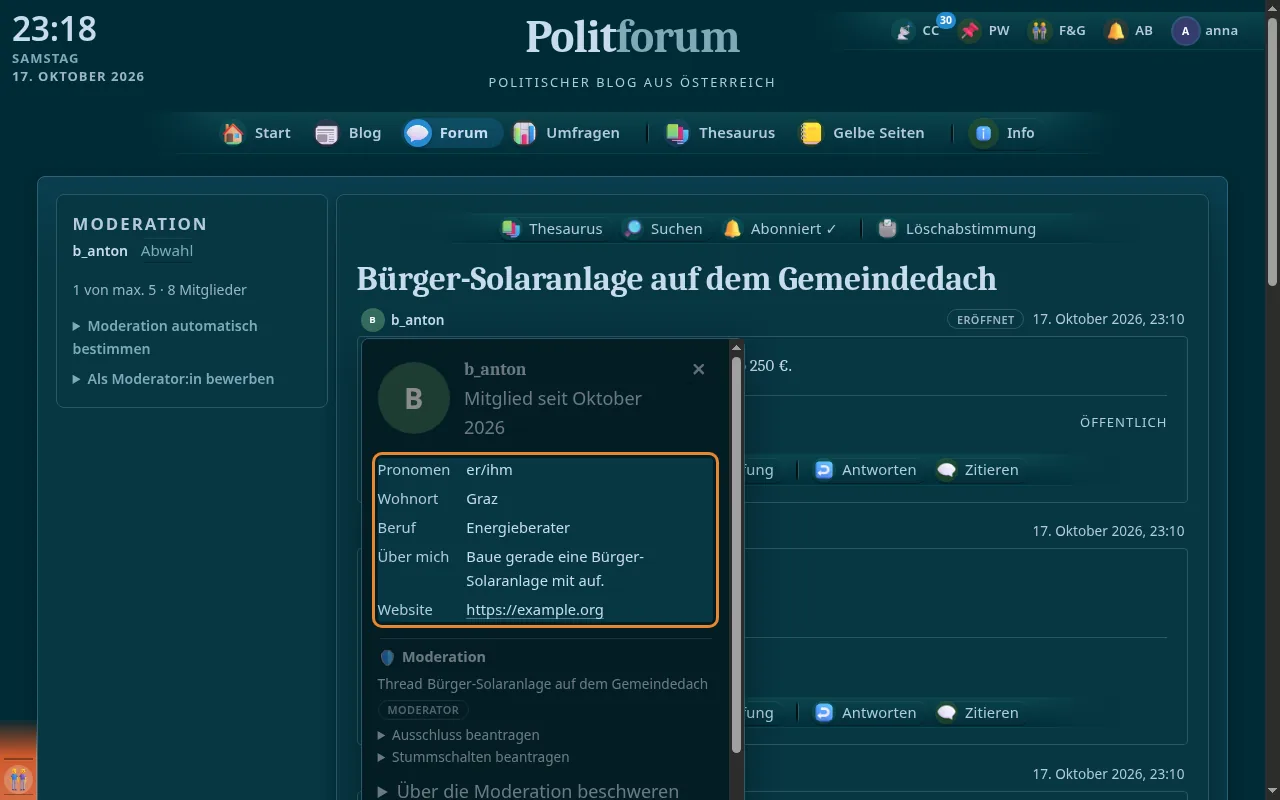Screen dimensions: 1280x800
Task: Open the thread toolbar Thesaurus icon
Action: 511,229
